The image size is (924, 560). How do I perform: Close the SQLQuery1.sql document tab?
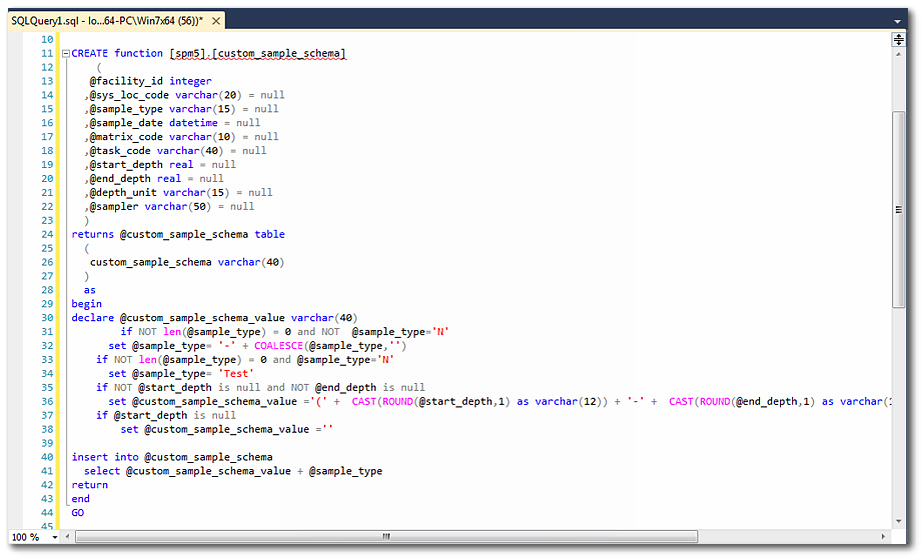point(216,21)
